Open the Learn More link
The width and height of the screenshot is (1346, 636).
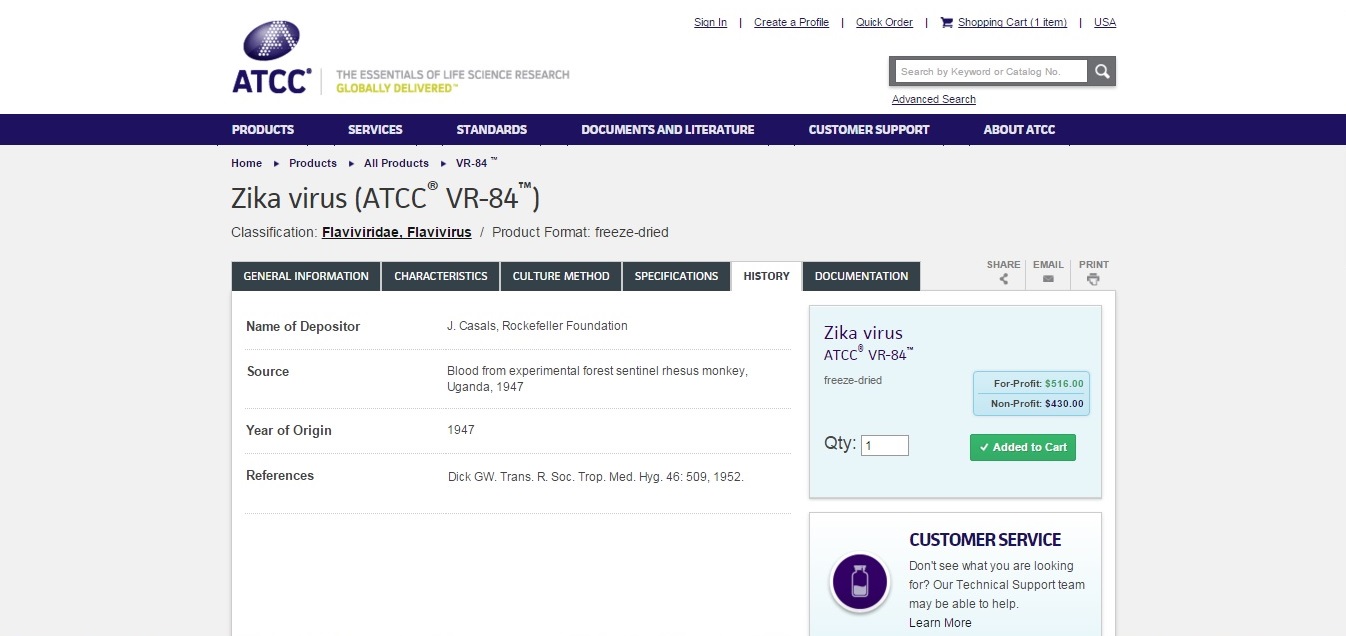click(x=940, y=623)
